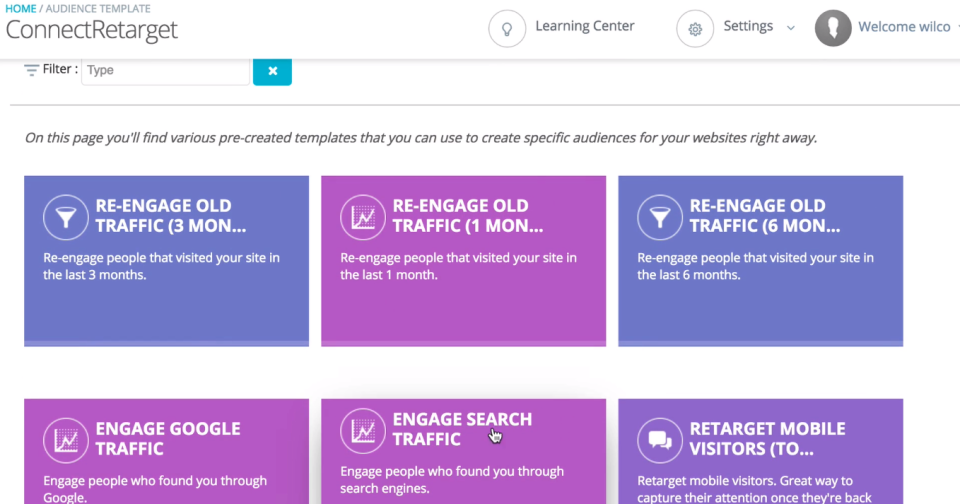Open the Learning Center link
Image resolution: width=960 pixels, height=504 pixels.
point(584,26)
